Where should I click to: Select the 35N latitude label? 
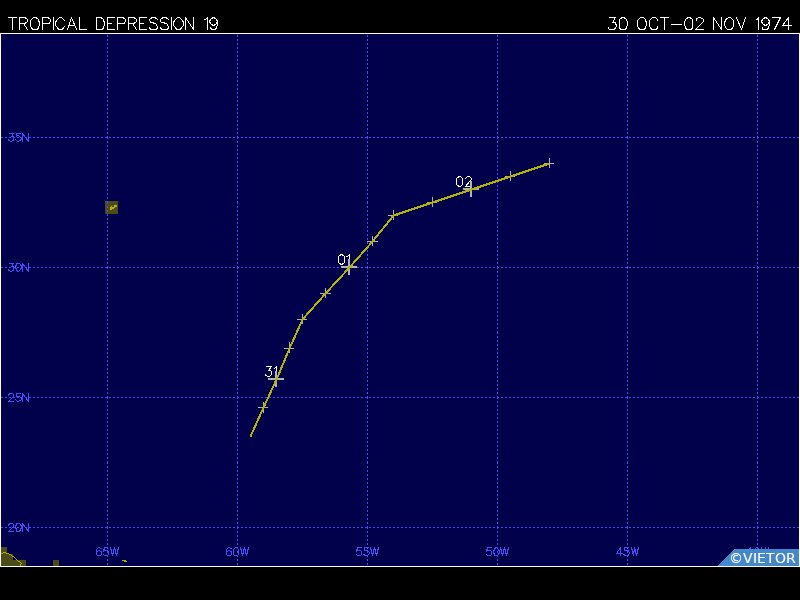point(18,137)
